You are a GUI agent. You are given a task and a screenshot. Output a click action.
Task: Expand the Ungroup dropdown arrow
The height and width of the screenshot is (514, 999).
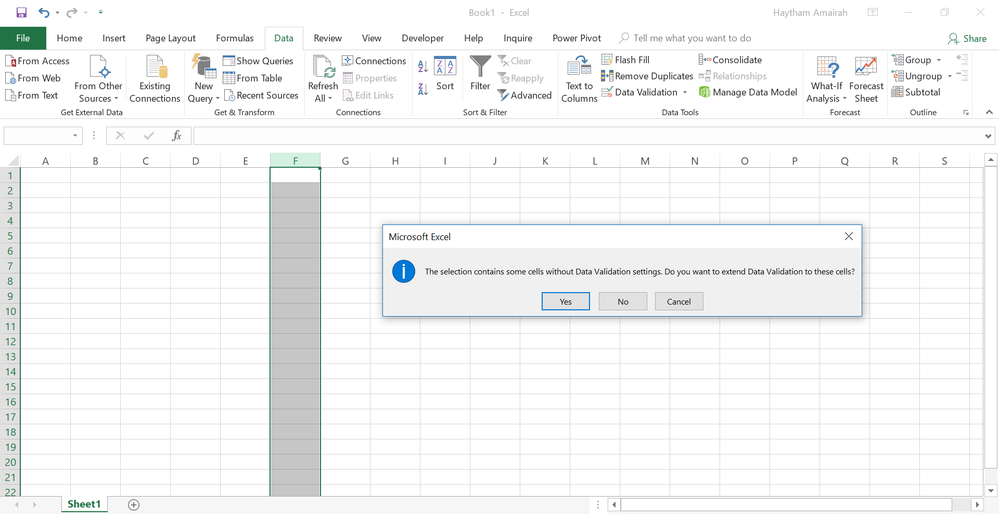coord(949,76)
